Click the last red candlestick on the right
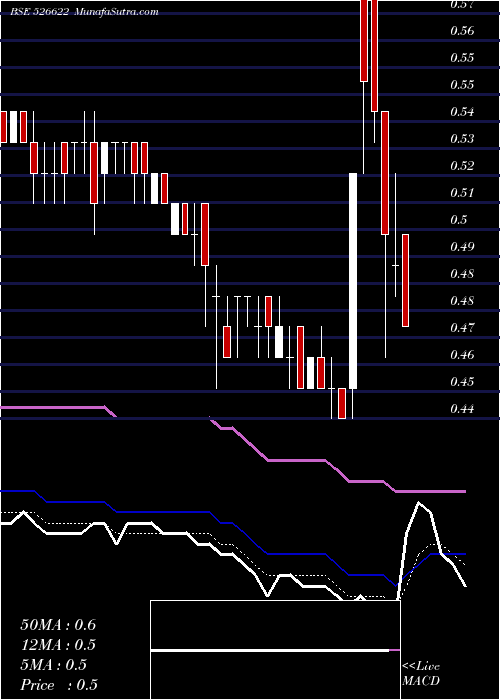This screenshot has height=700, width=500. [x=405, y=280]
